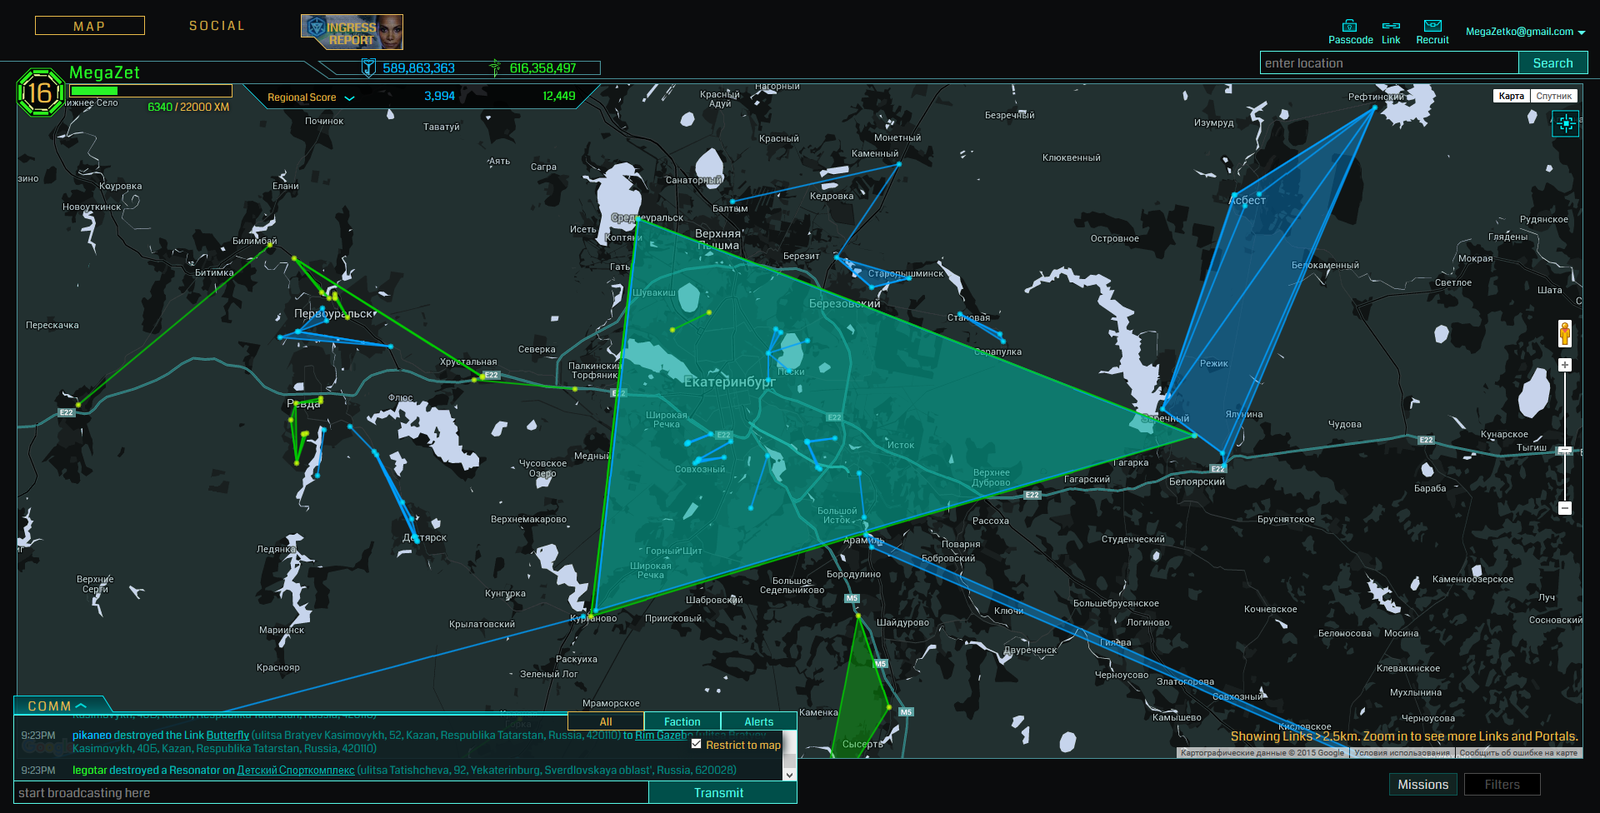The width and height of the screenshot is (1600, 813).
Task: Click the Сысерть map label
Action: pyautogui.click(x=863, y=744)
